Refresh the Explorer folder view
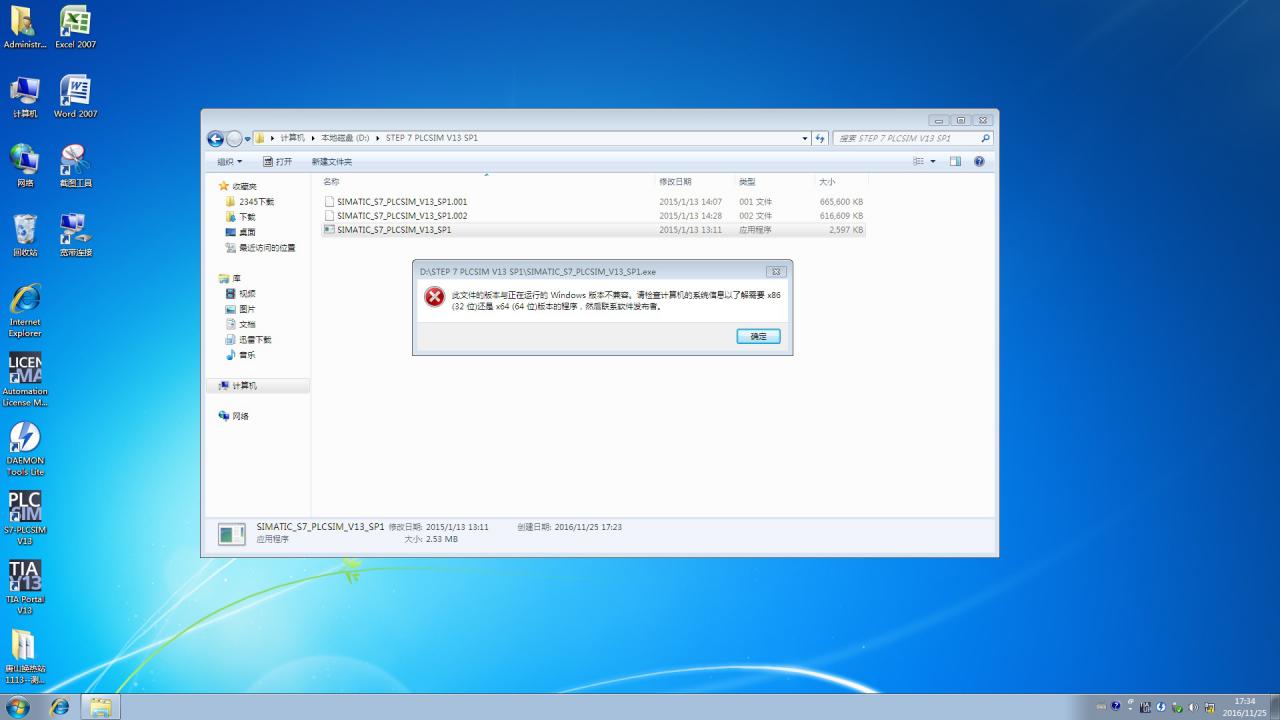 pos(820,138)
